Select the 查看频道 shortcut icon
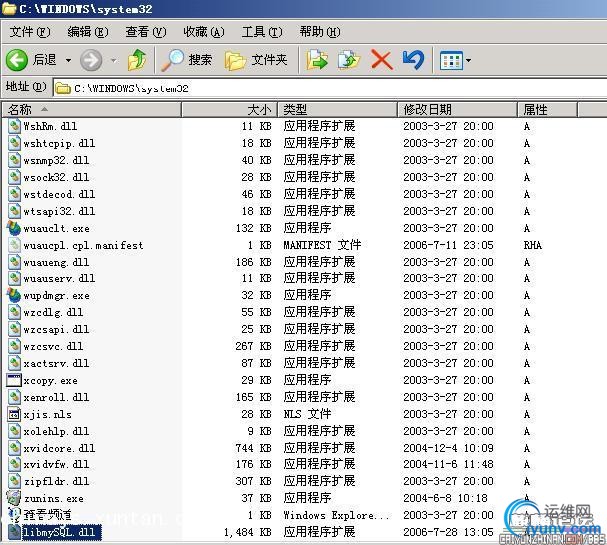This screenshot has width=607, height=545. pyautogui.click(x=14, y=515)
